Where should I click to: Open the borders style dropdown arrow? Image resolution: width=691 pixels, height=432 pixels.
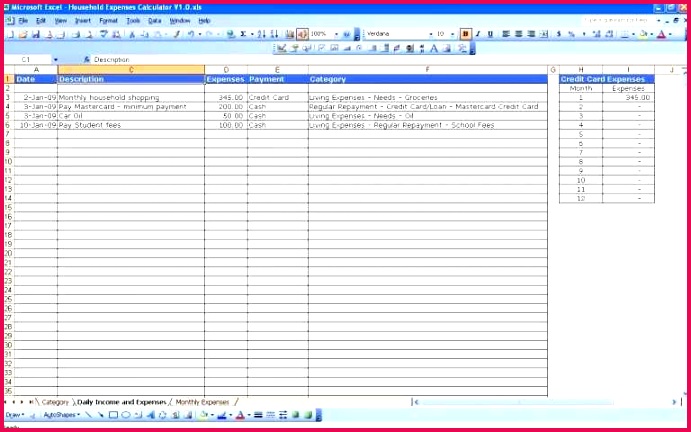(633, 34)
